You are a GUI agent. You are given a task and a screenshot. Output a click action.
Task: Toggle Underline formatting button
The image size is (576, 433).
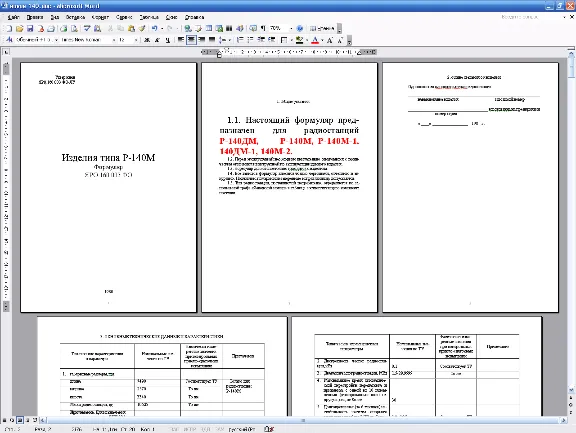pyautogui.click(x=168, y=40)
